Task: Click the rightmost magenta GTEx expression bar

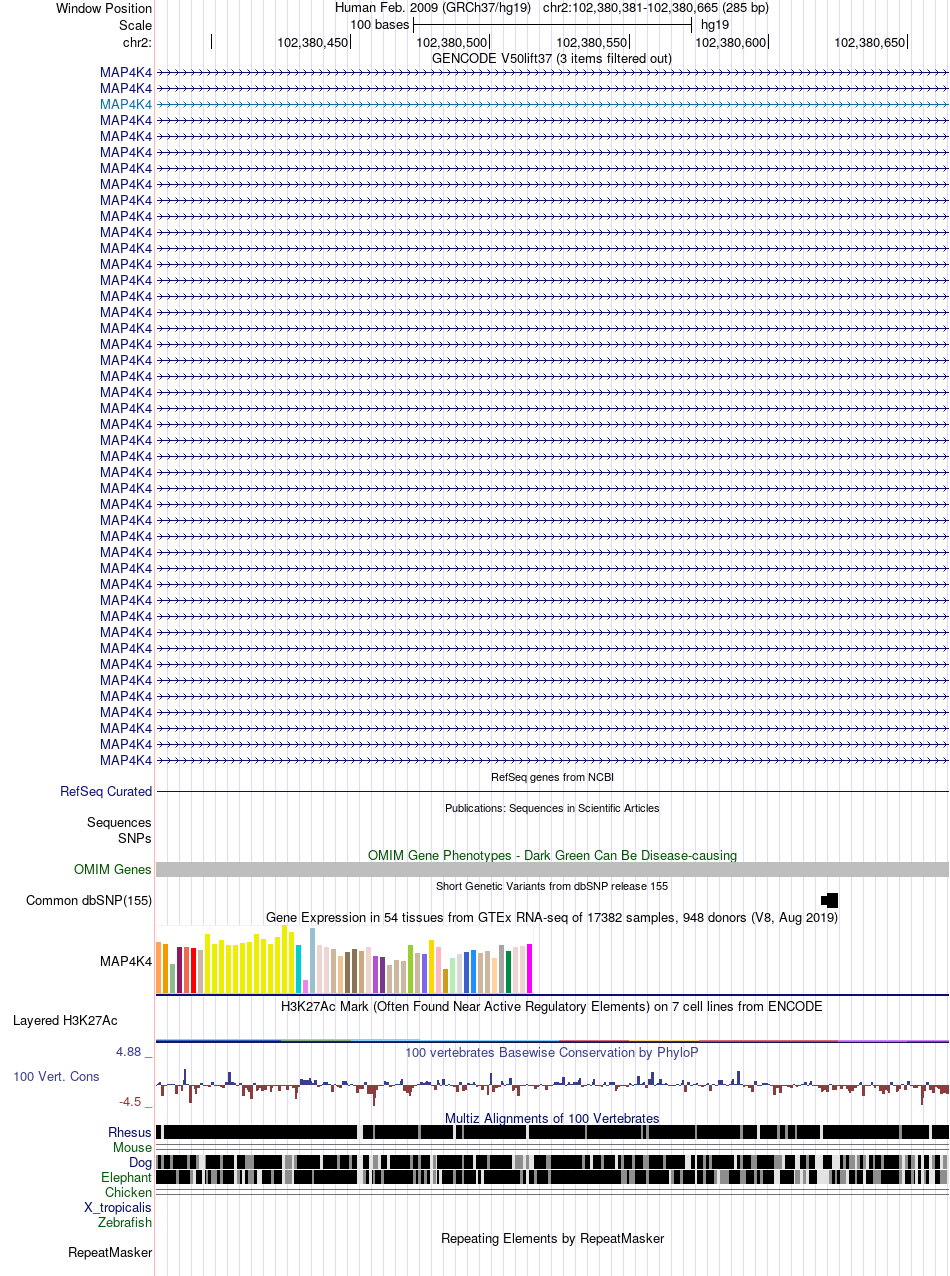Action: click(529, 968)
